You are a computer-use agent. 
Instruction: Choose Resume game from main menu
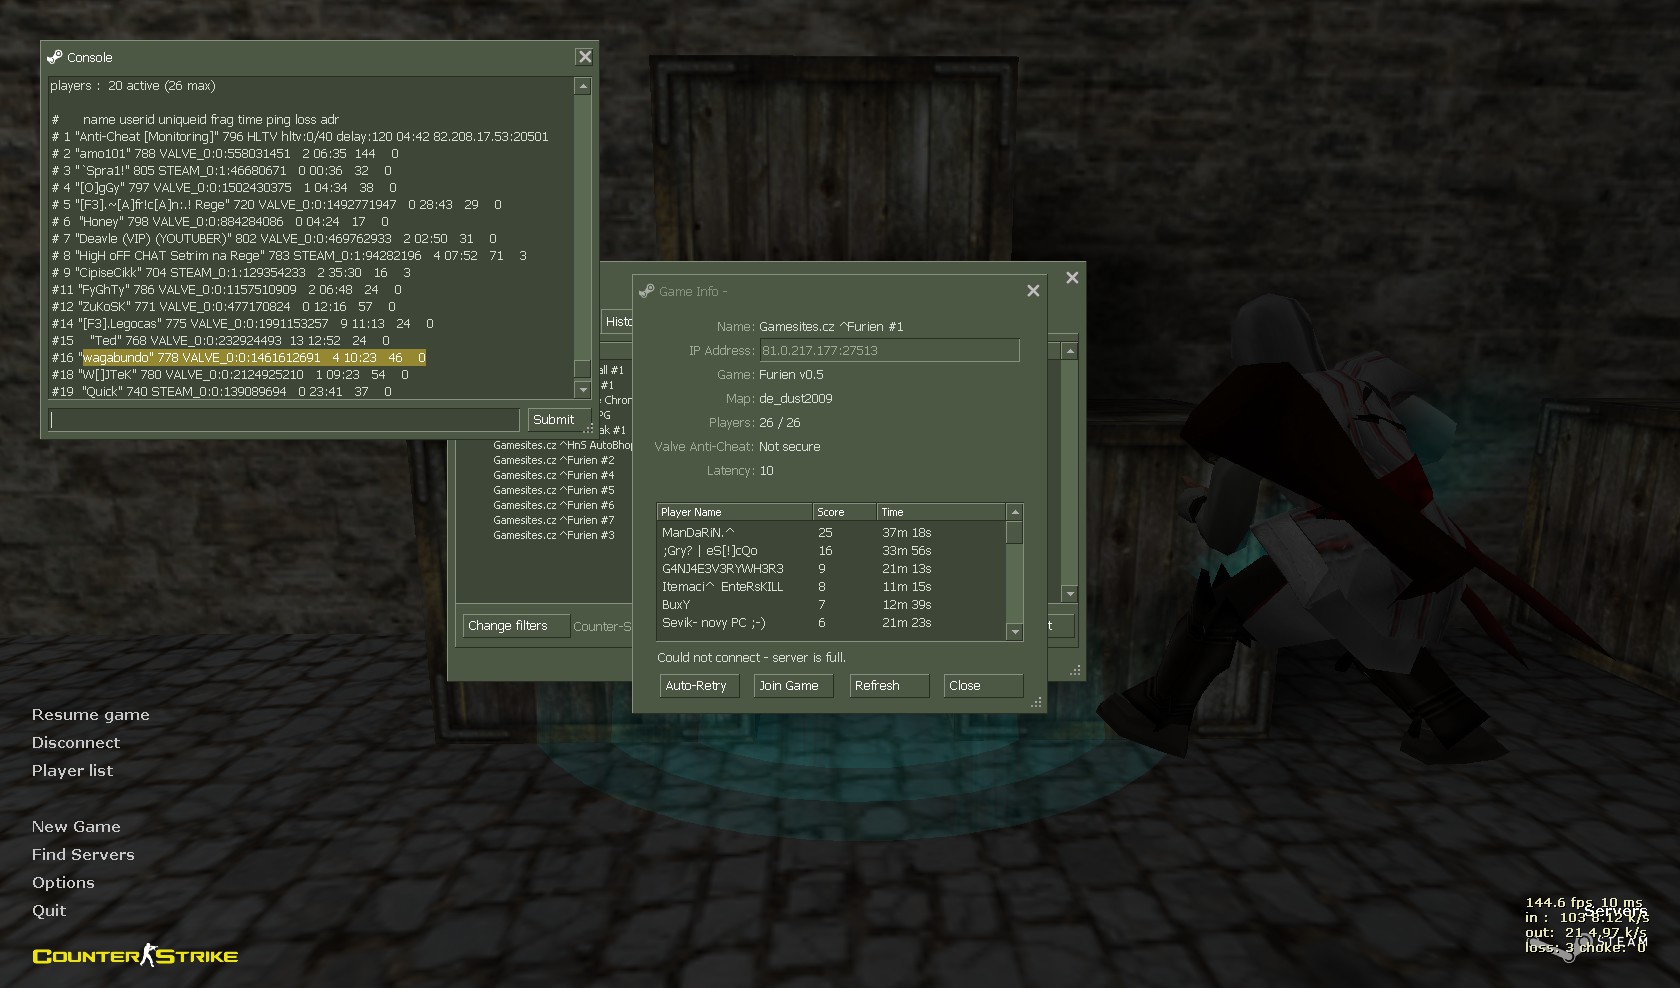tap(90, 715)
